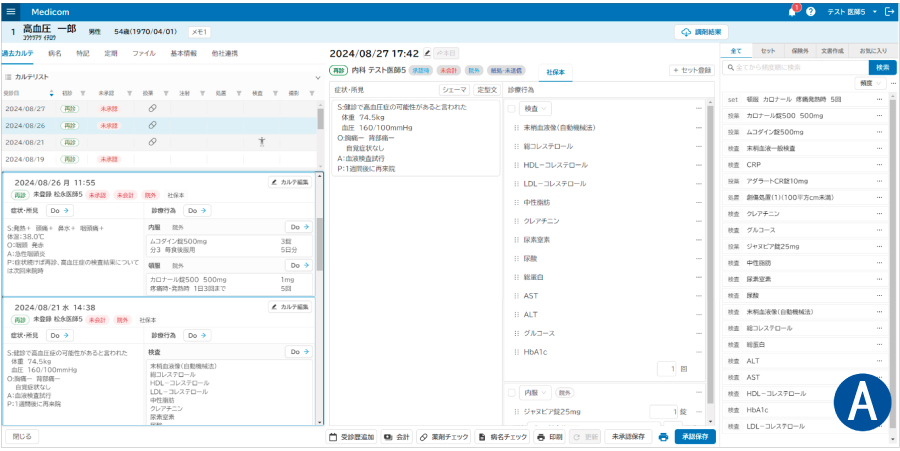
Task: Click the prescription link icon in 2024/08/26 row
Action: (x=152, y=125)
